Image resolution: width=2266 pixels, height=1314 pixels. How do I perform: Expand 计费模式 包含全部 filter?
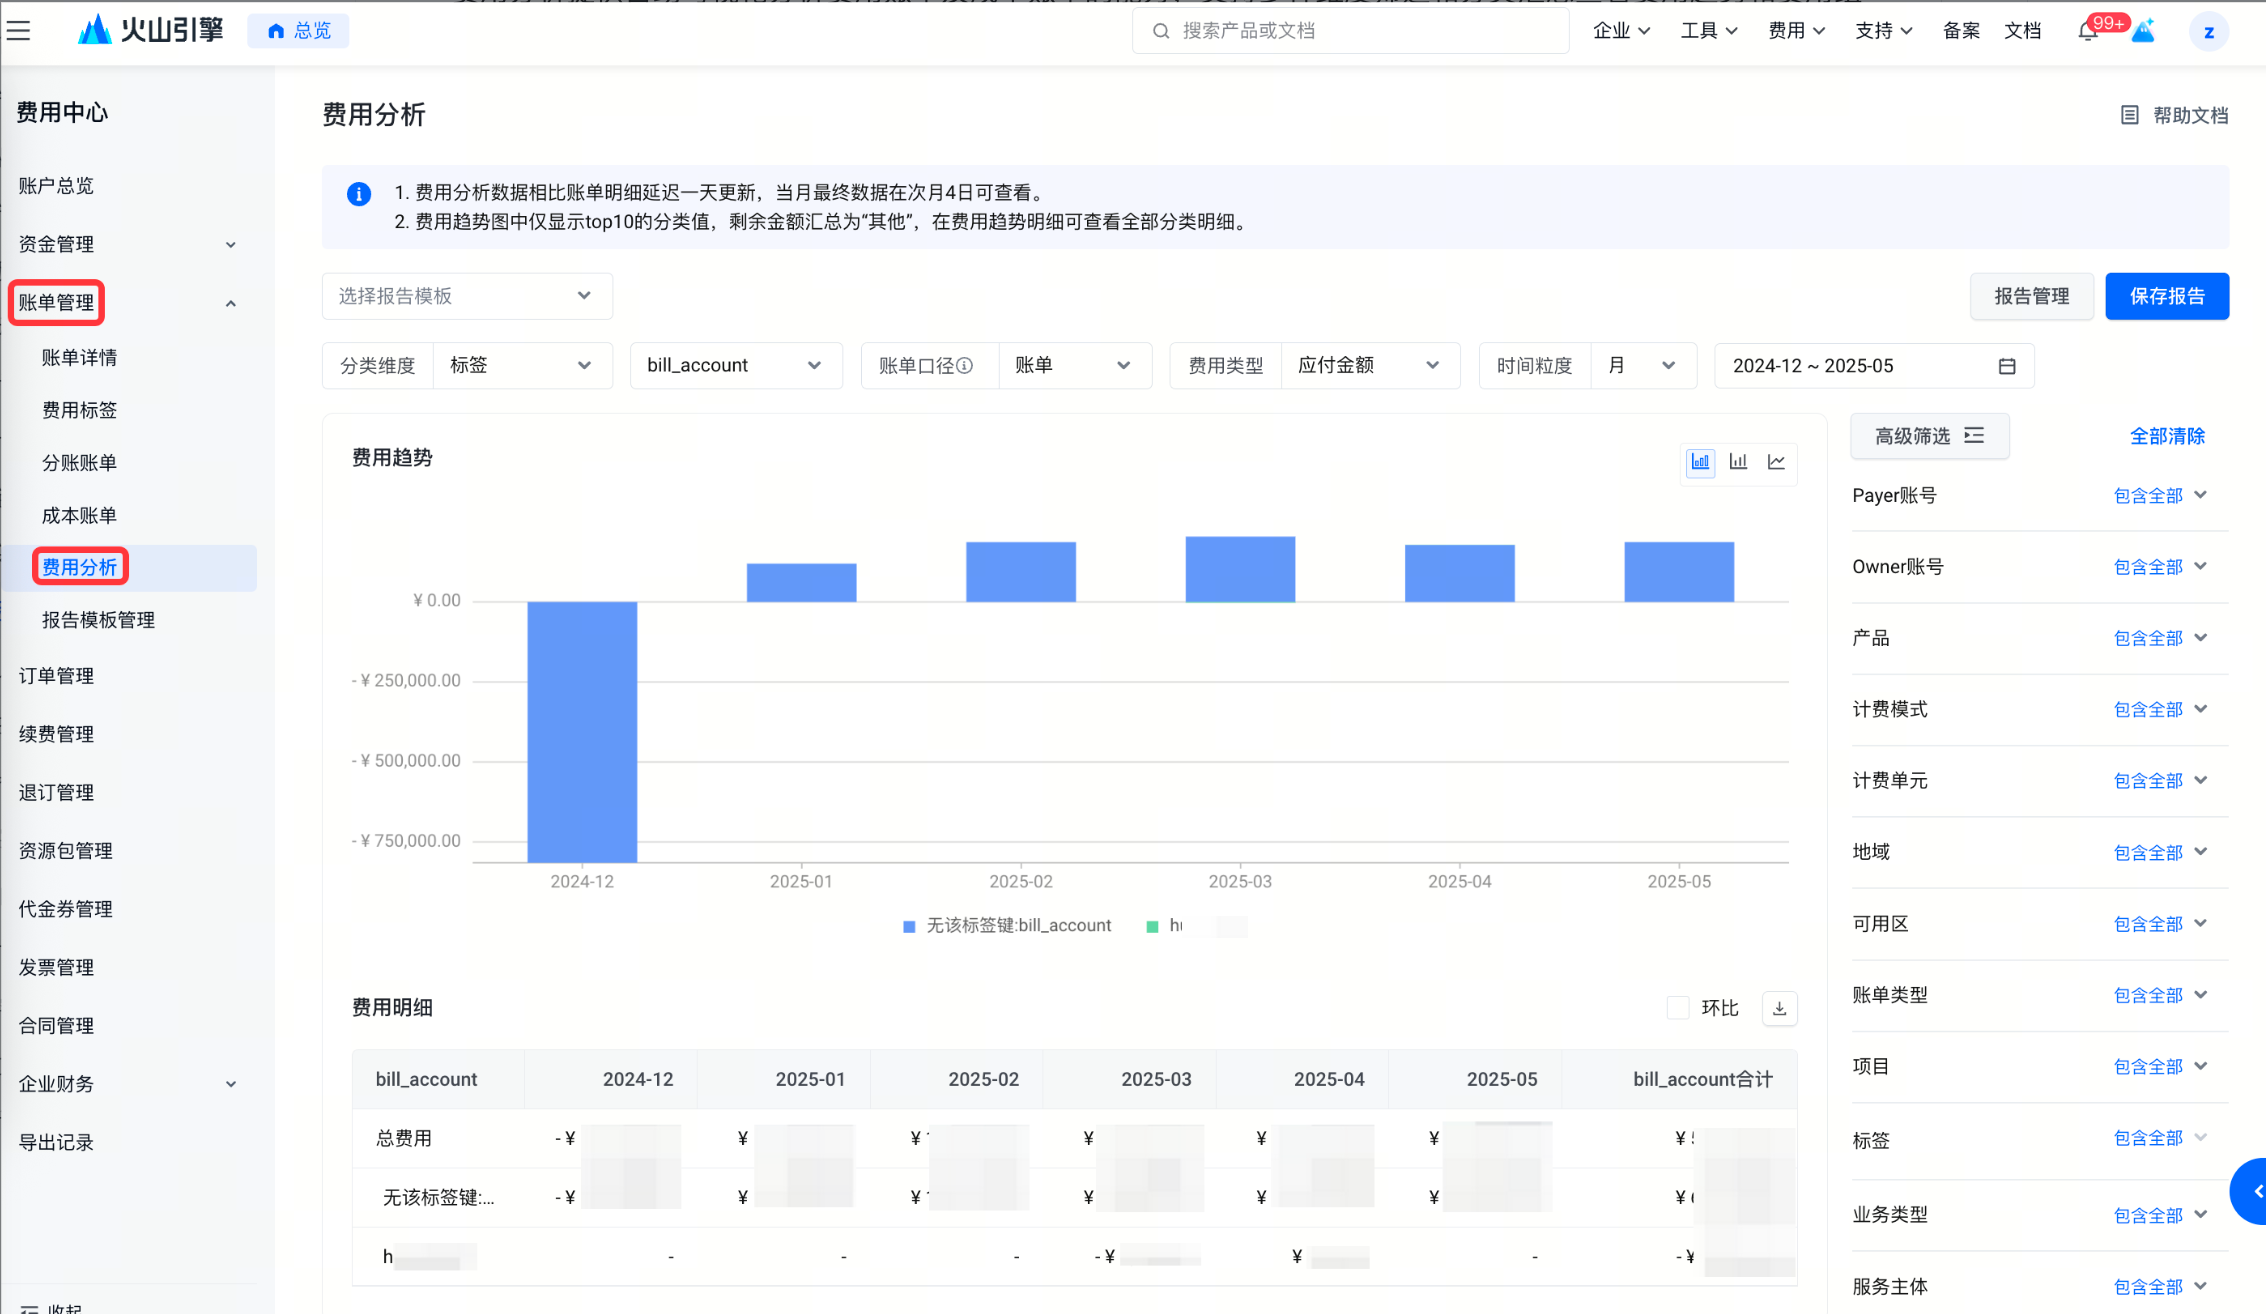[2160, 710]
